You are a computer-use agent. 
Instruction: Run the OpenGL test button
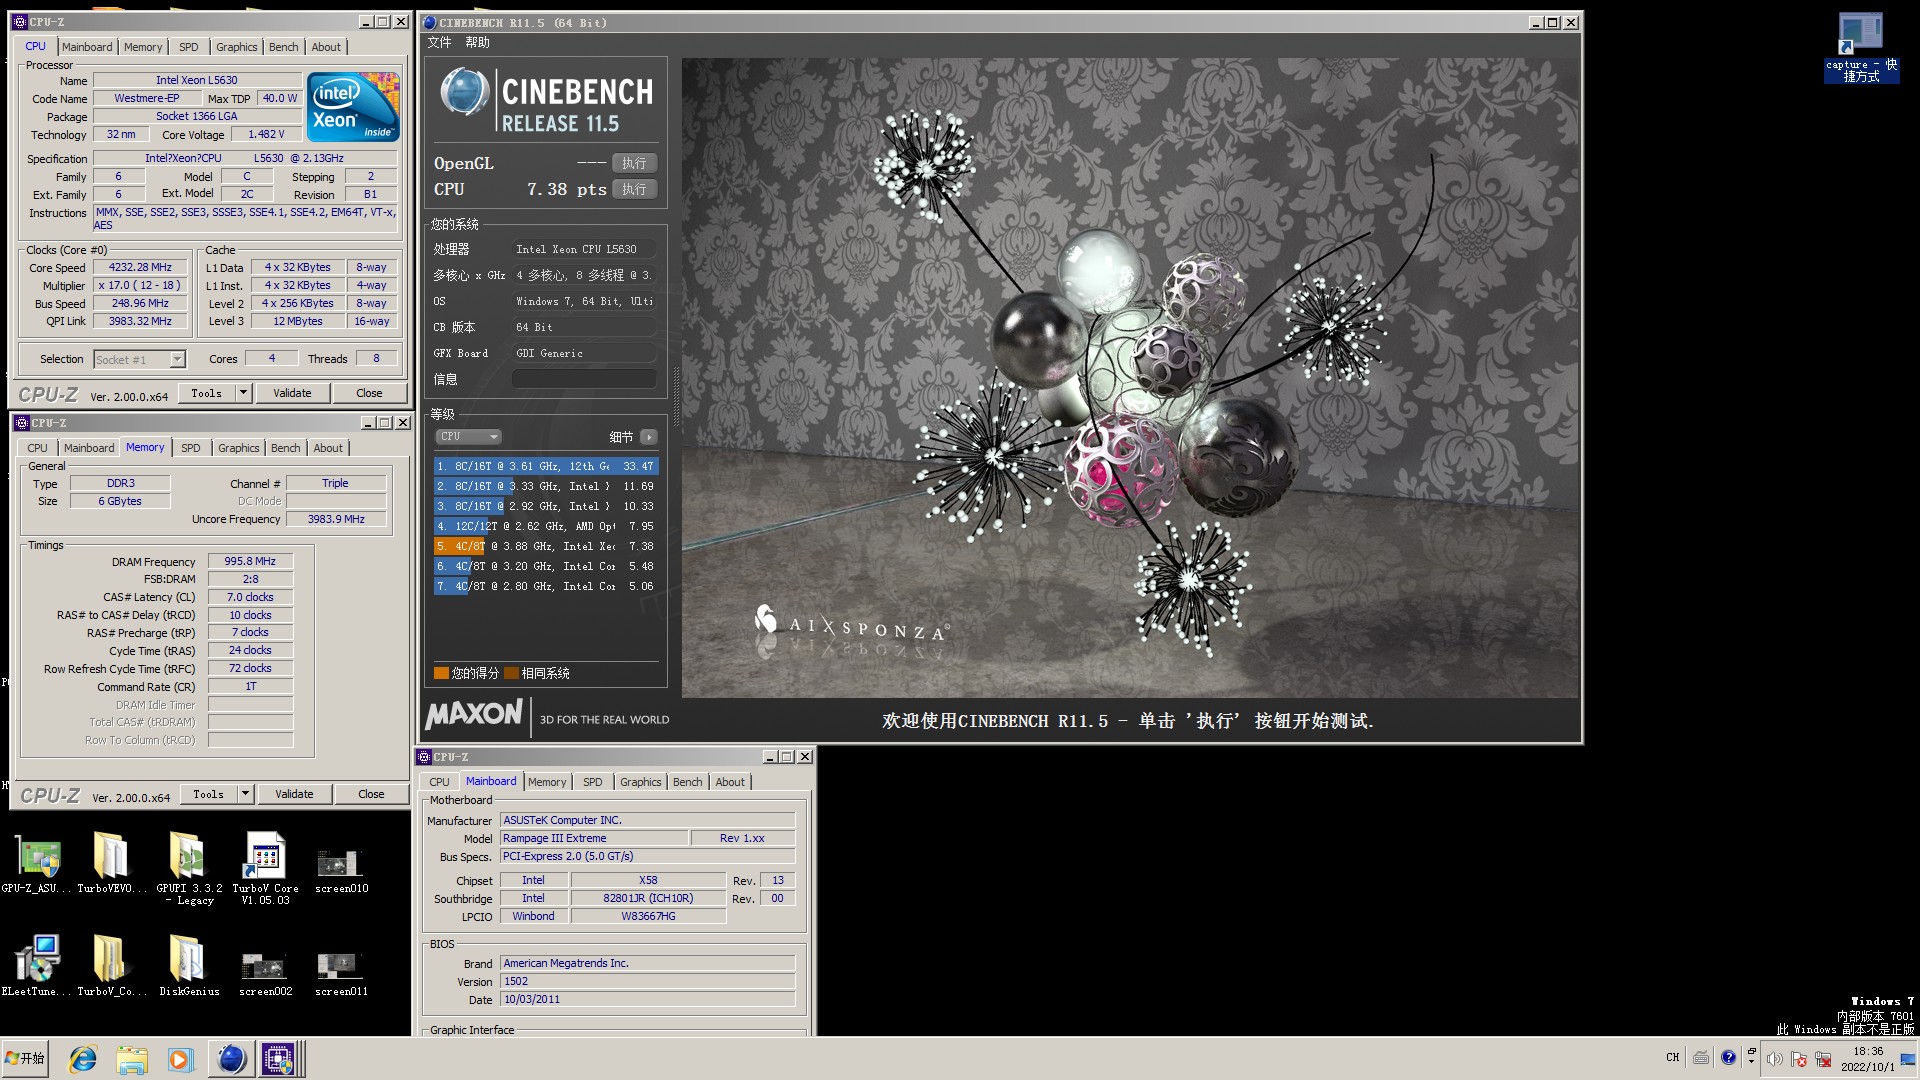[634, 163]
